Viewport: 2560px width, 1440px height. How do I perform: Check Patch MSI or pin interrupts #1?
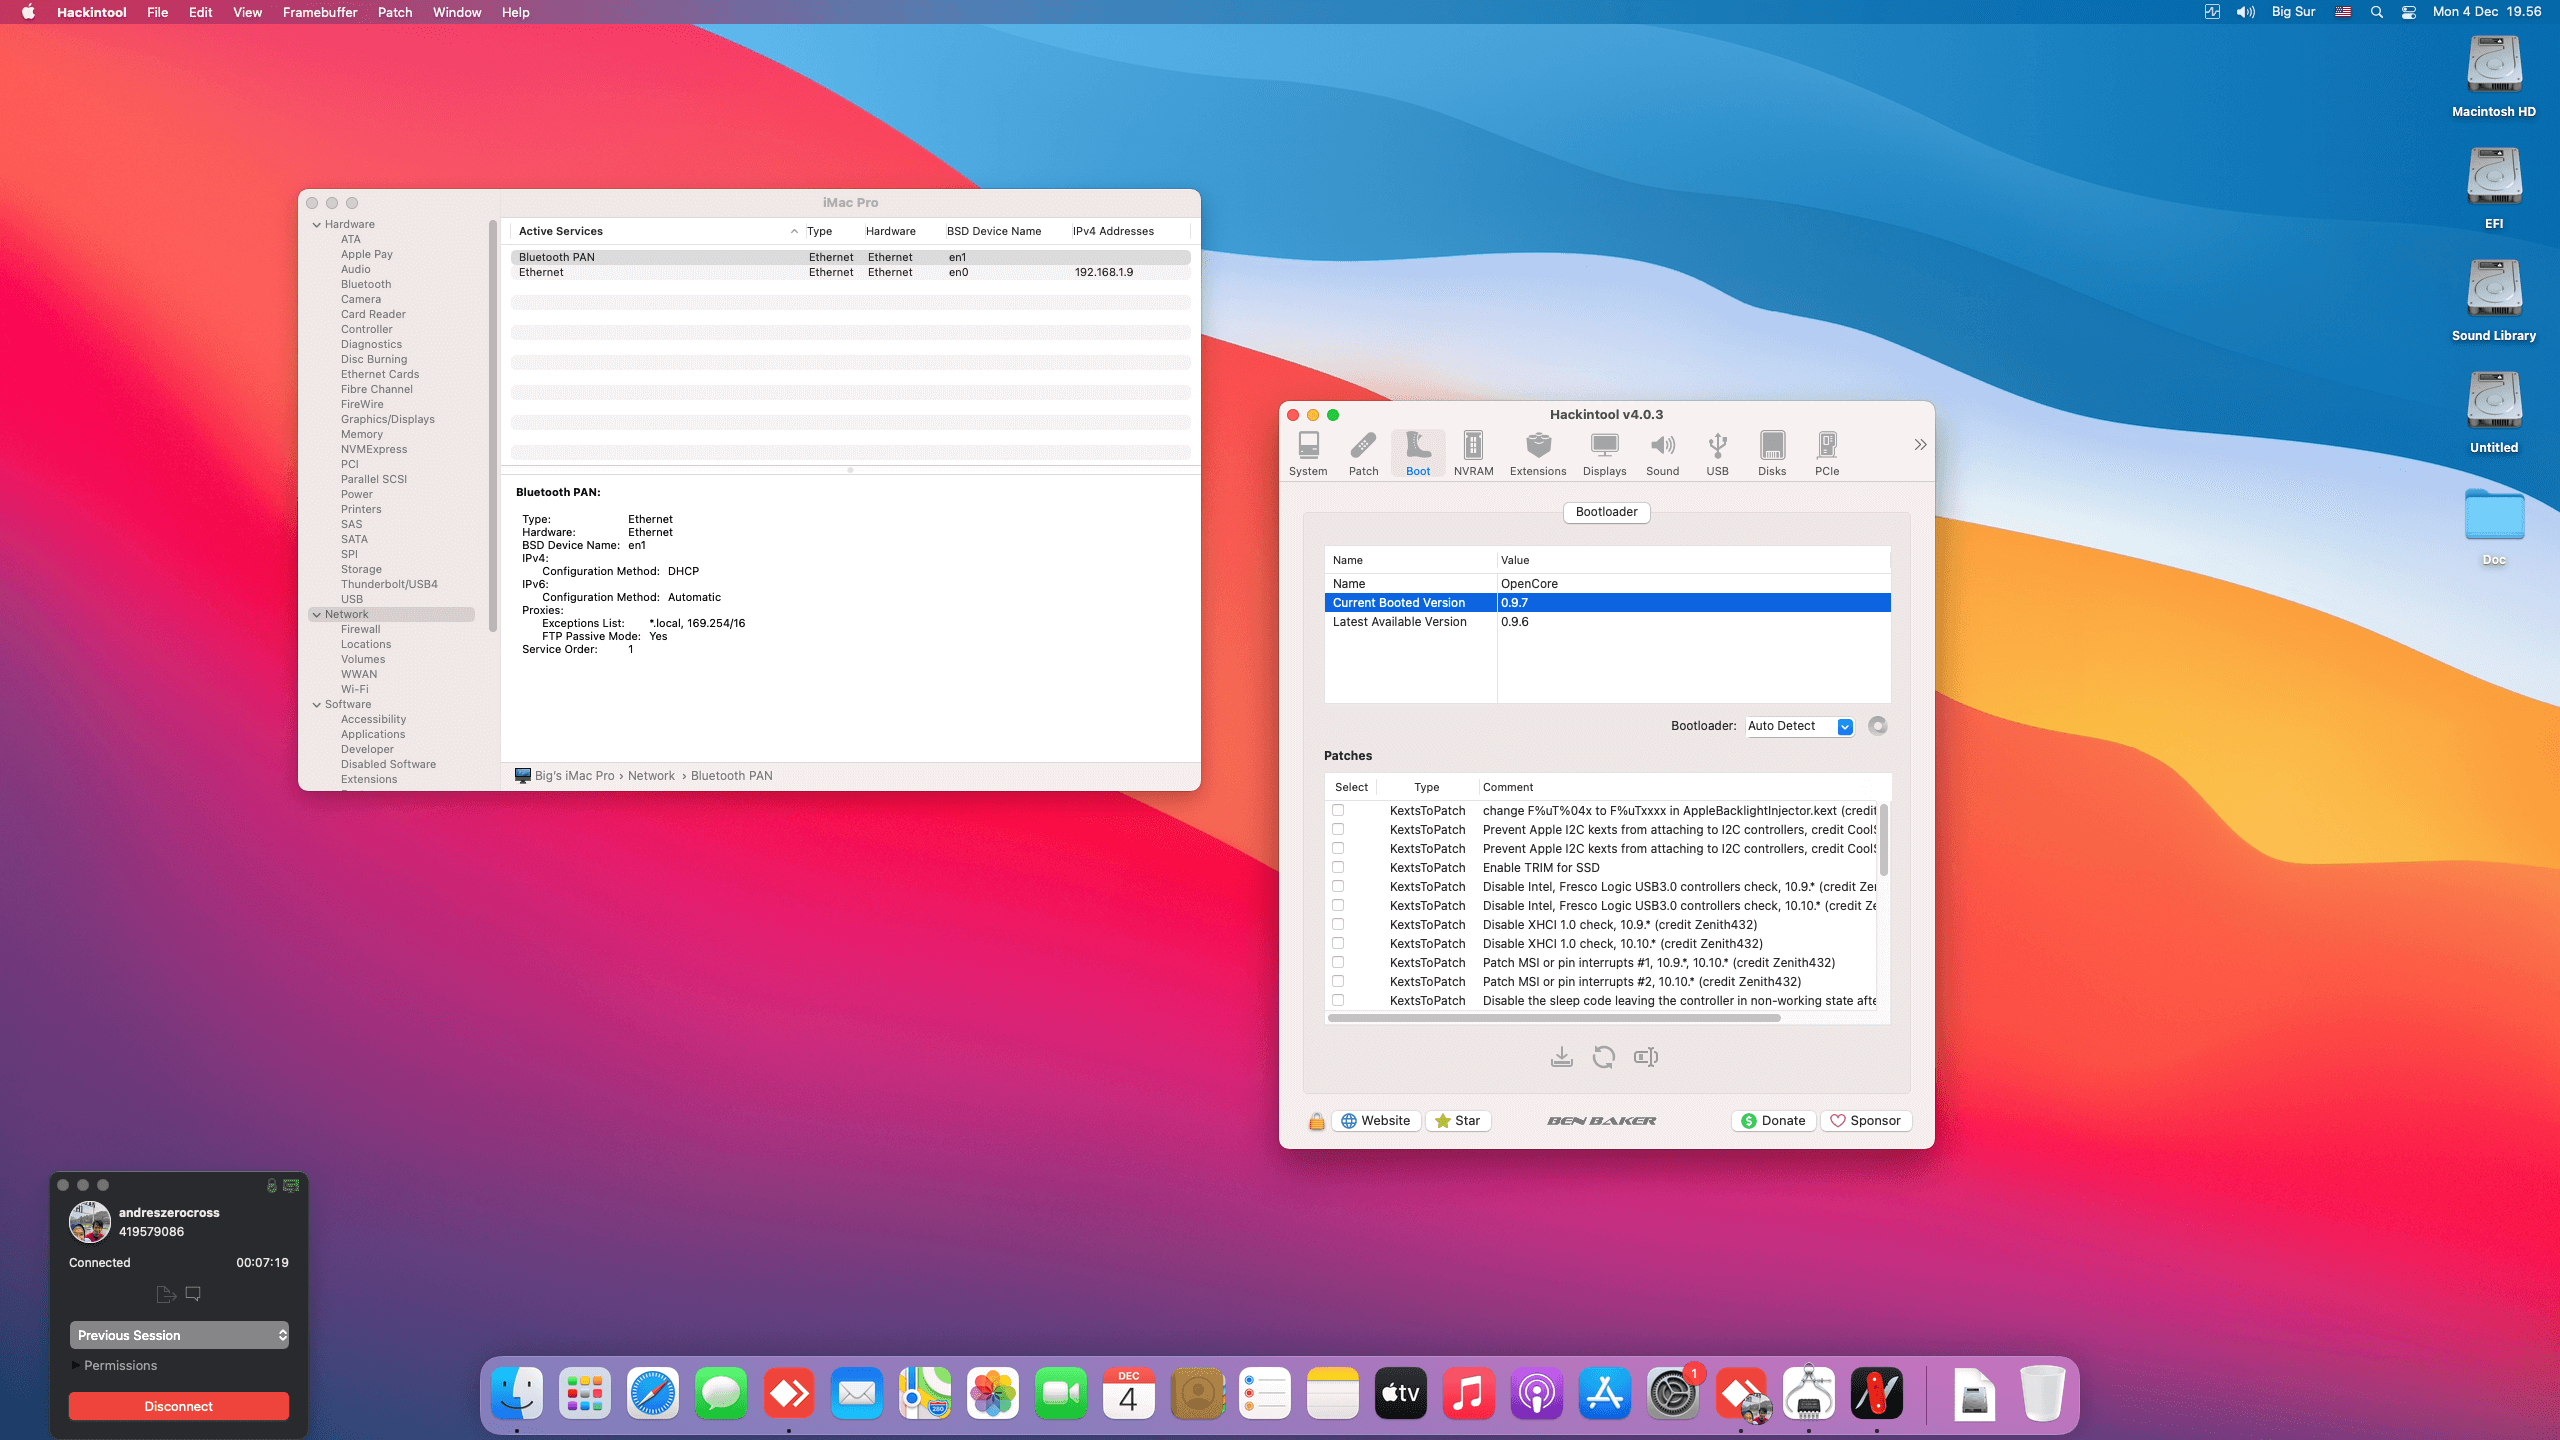tap(1338, 962)
